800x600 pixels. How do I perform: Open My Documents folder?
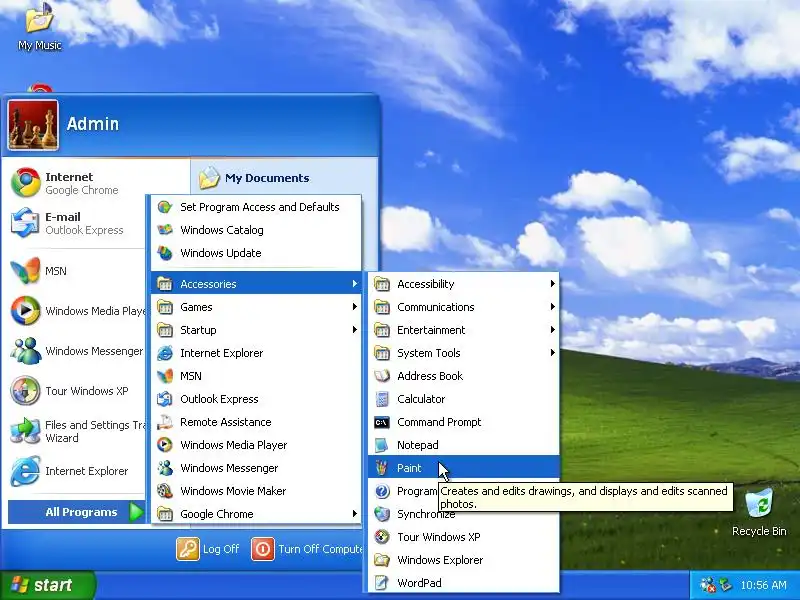click(x=254, y=178)
